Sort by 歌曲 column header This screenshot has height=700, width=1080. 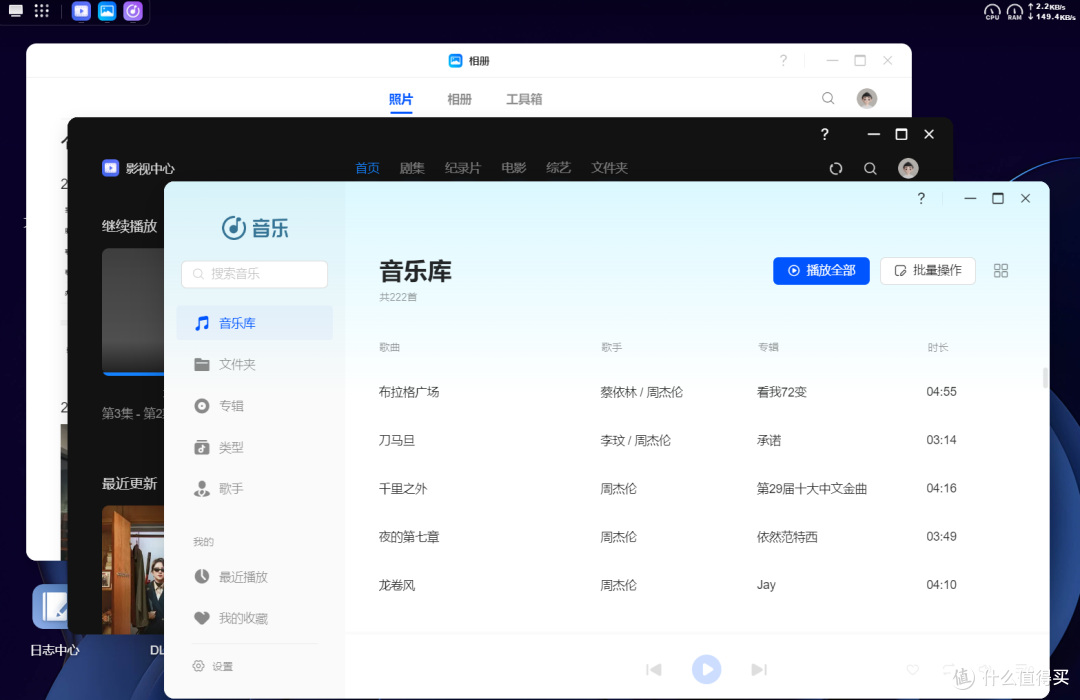pos(389,347)
